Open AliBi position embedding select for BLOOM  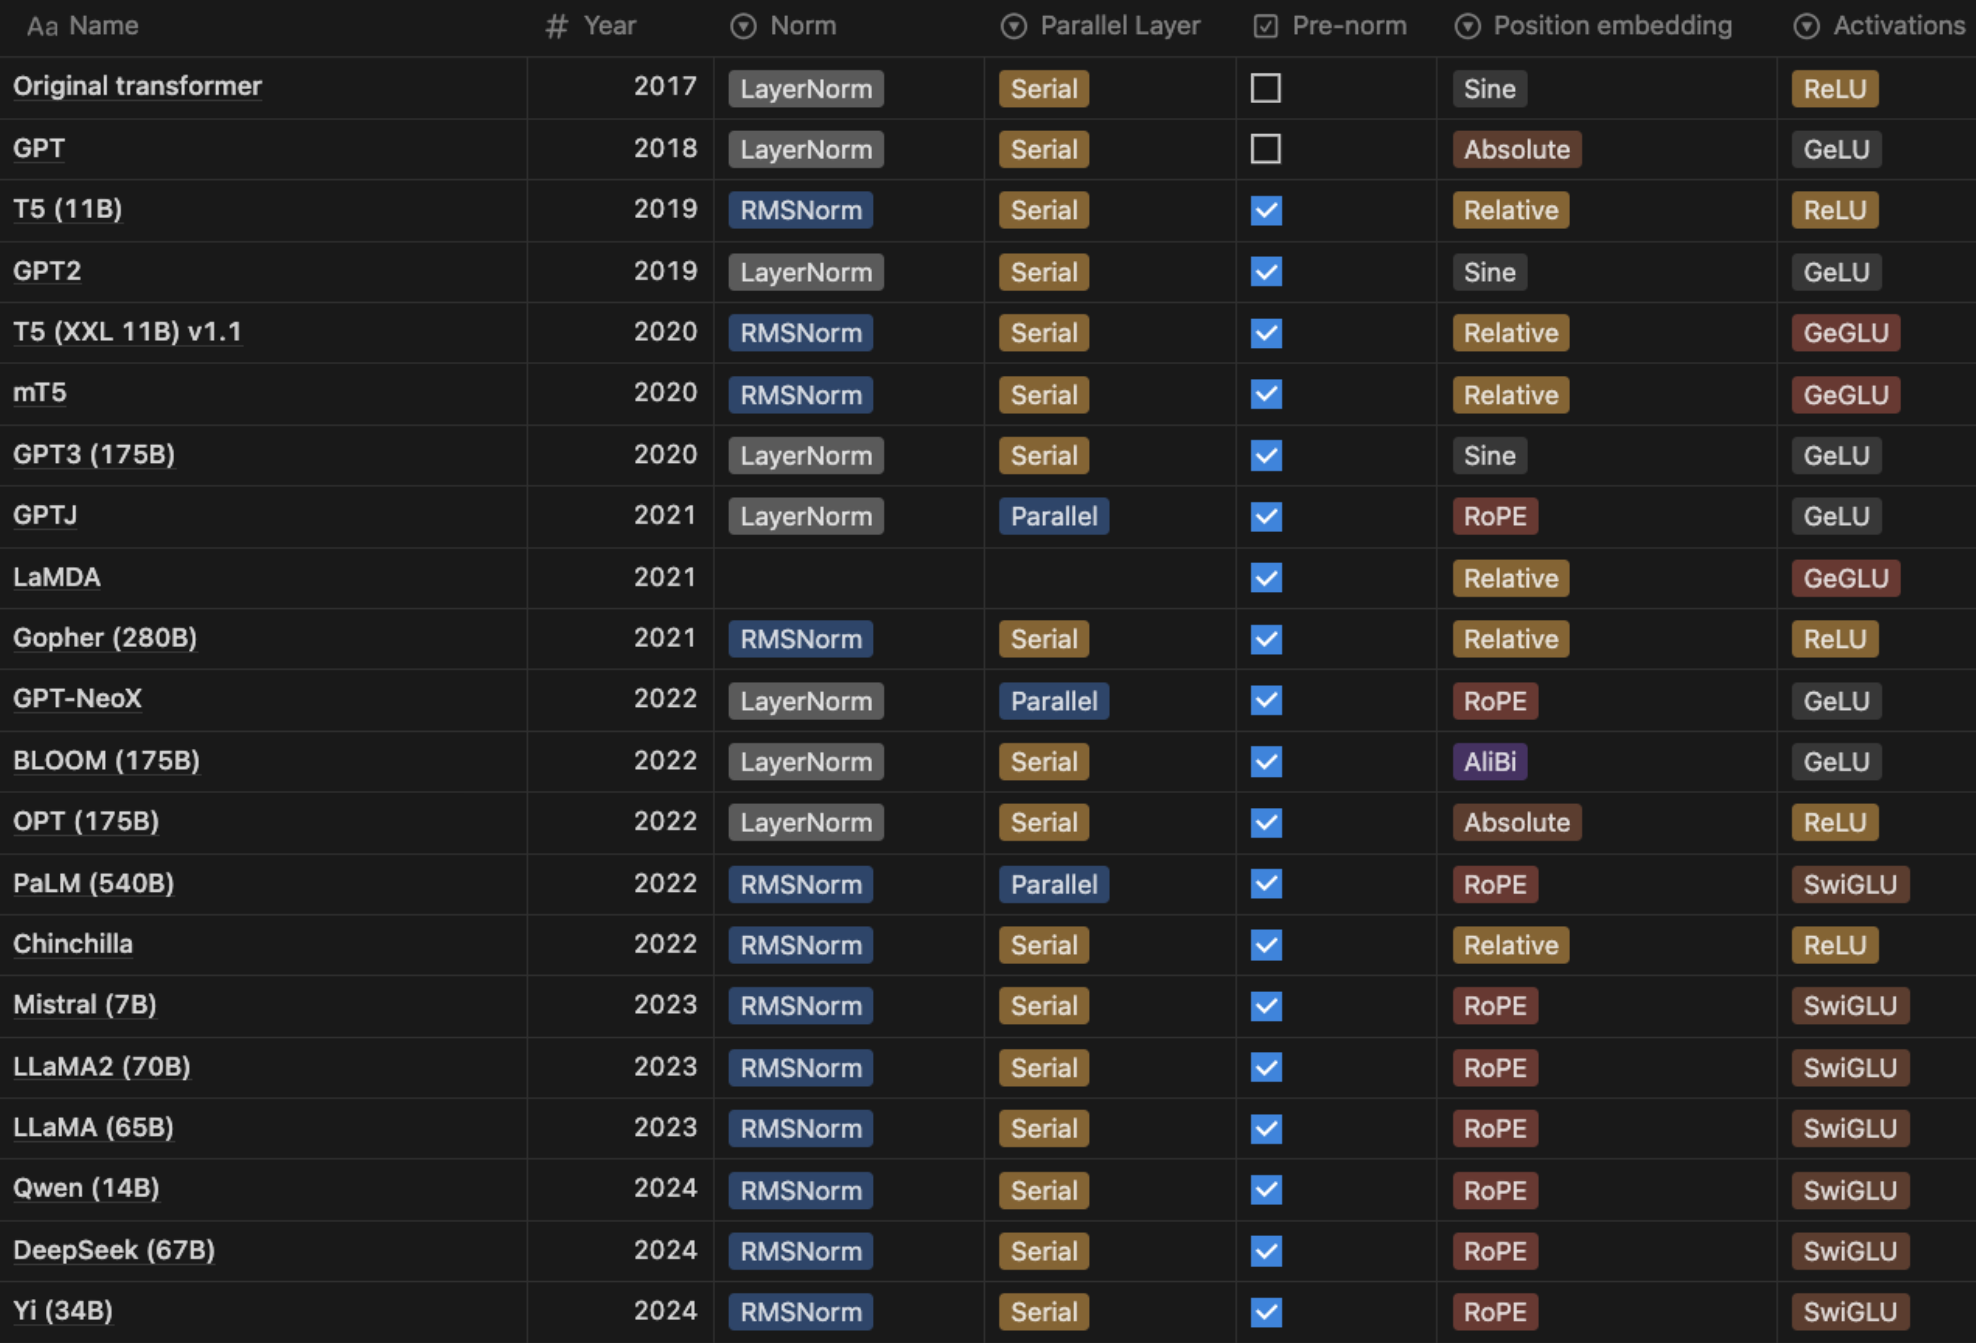click(x=1489, y=762)
